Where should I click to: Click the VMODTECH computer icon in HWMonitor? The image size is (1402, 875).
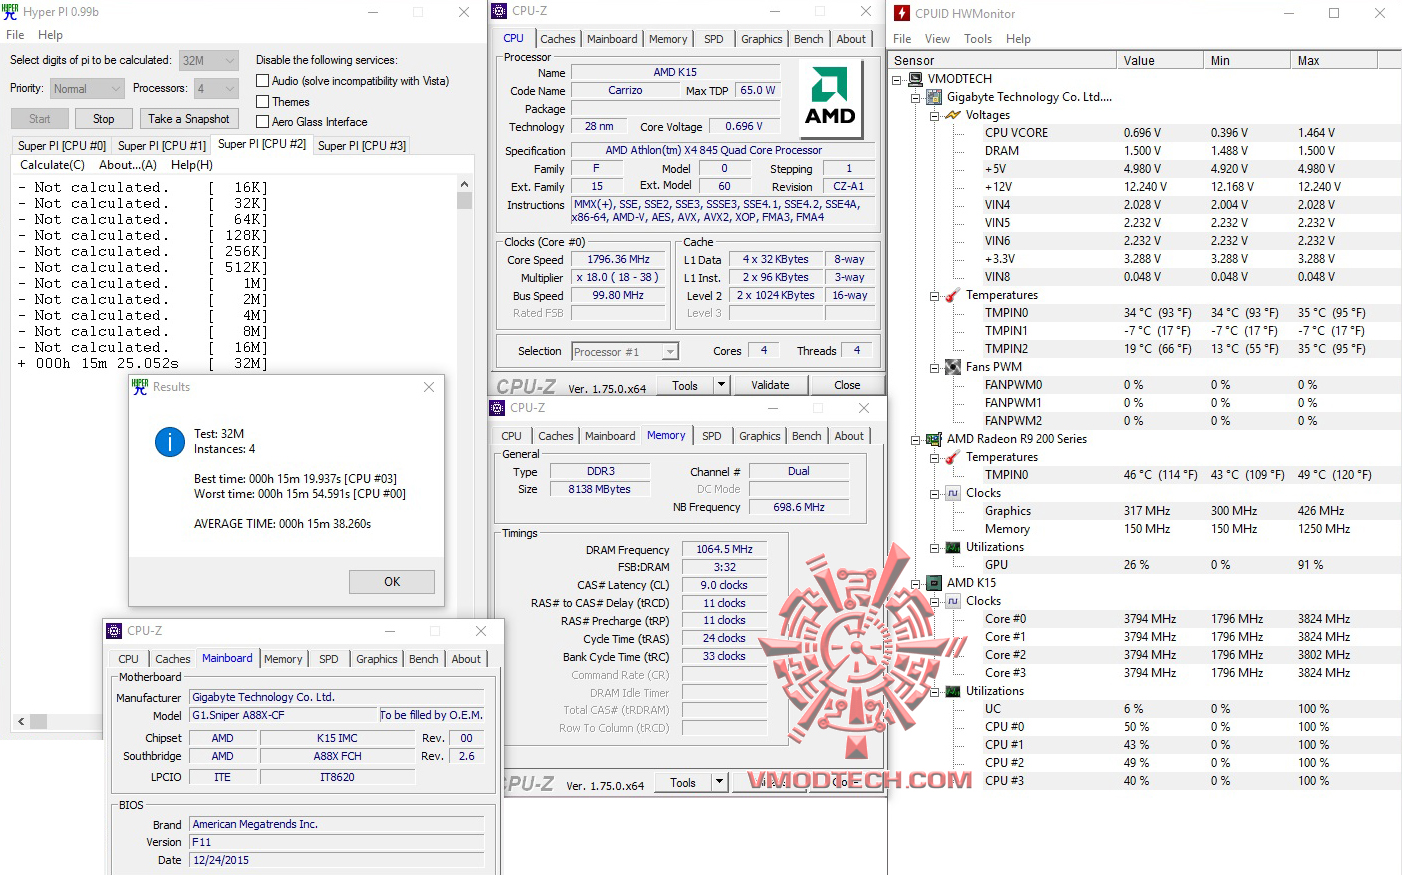[915, 79]
